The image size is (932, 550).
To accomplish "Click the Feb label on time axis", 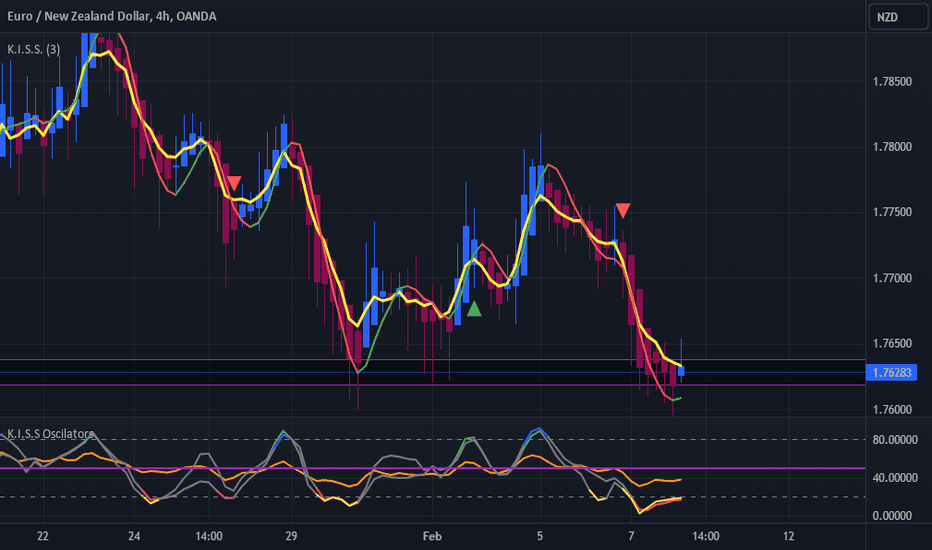I will pos(432,536).
